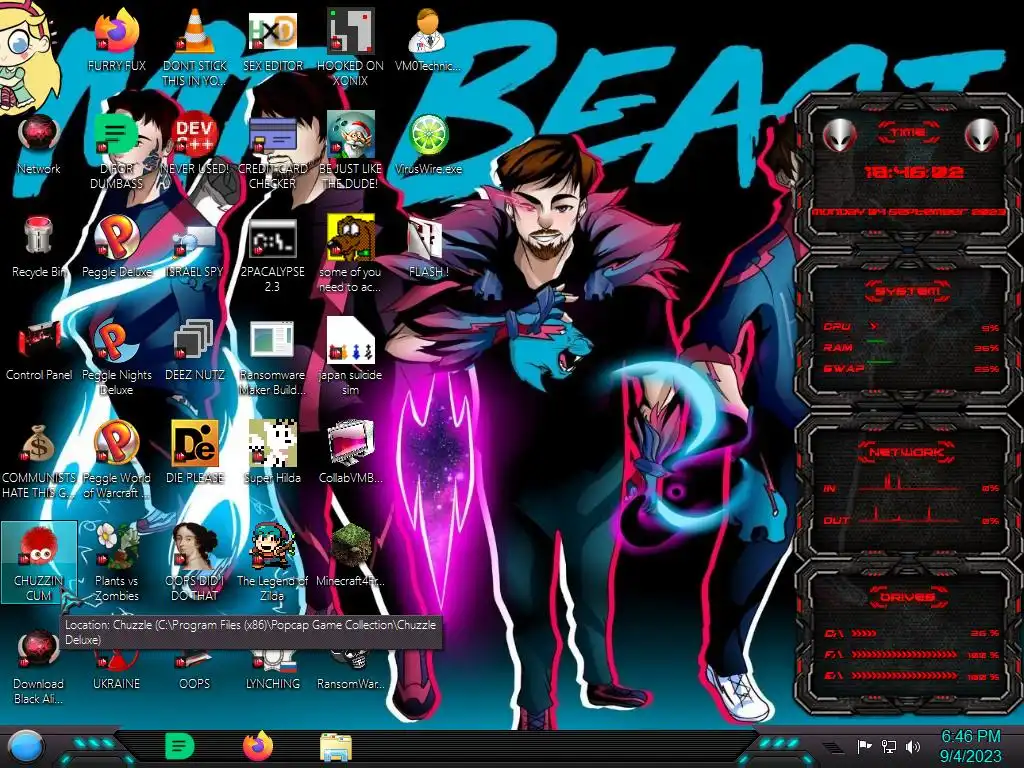Image resolution: width=1024 pixels, height=768 pixels.
Task: Click the SYSTEM gadget header
Action: pyautogui.click(x=907, y=291)
